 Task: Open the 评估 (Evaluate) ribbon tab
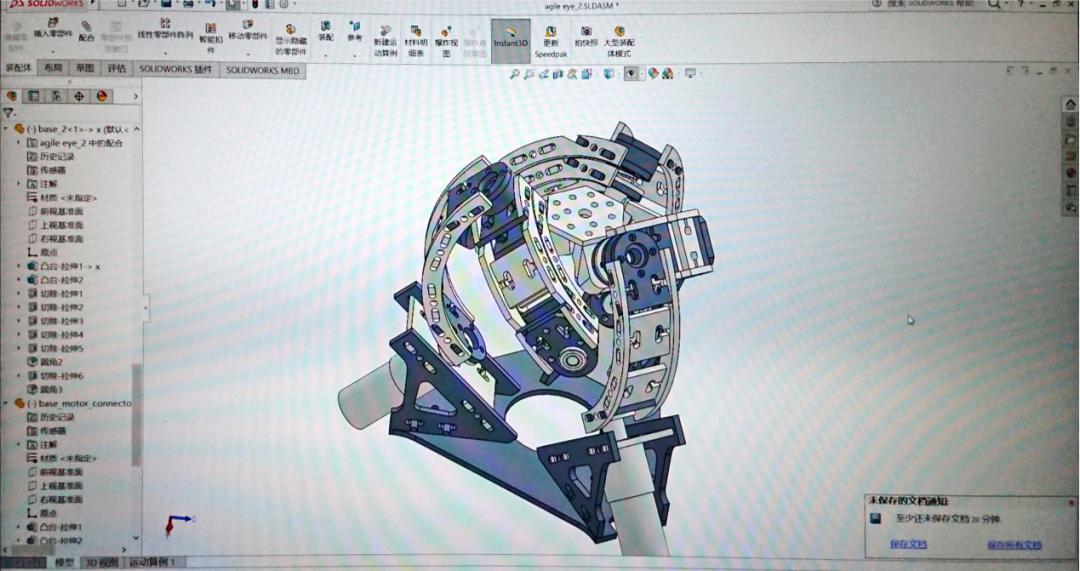pyautogui.click(x=117, y=69)
